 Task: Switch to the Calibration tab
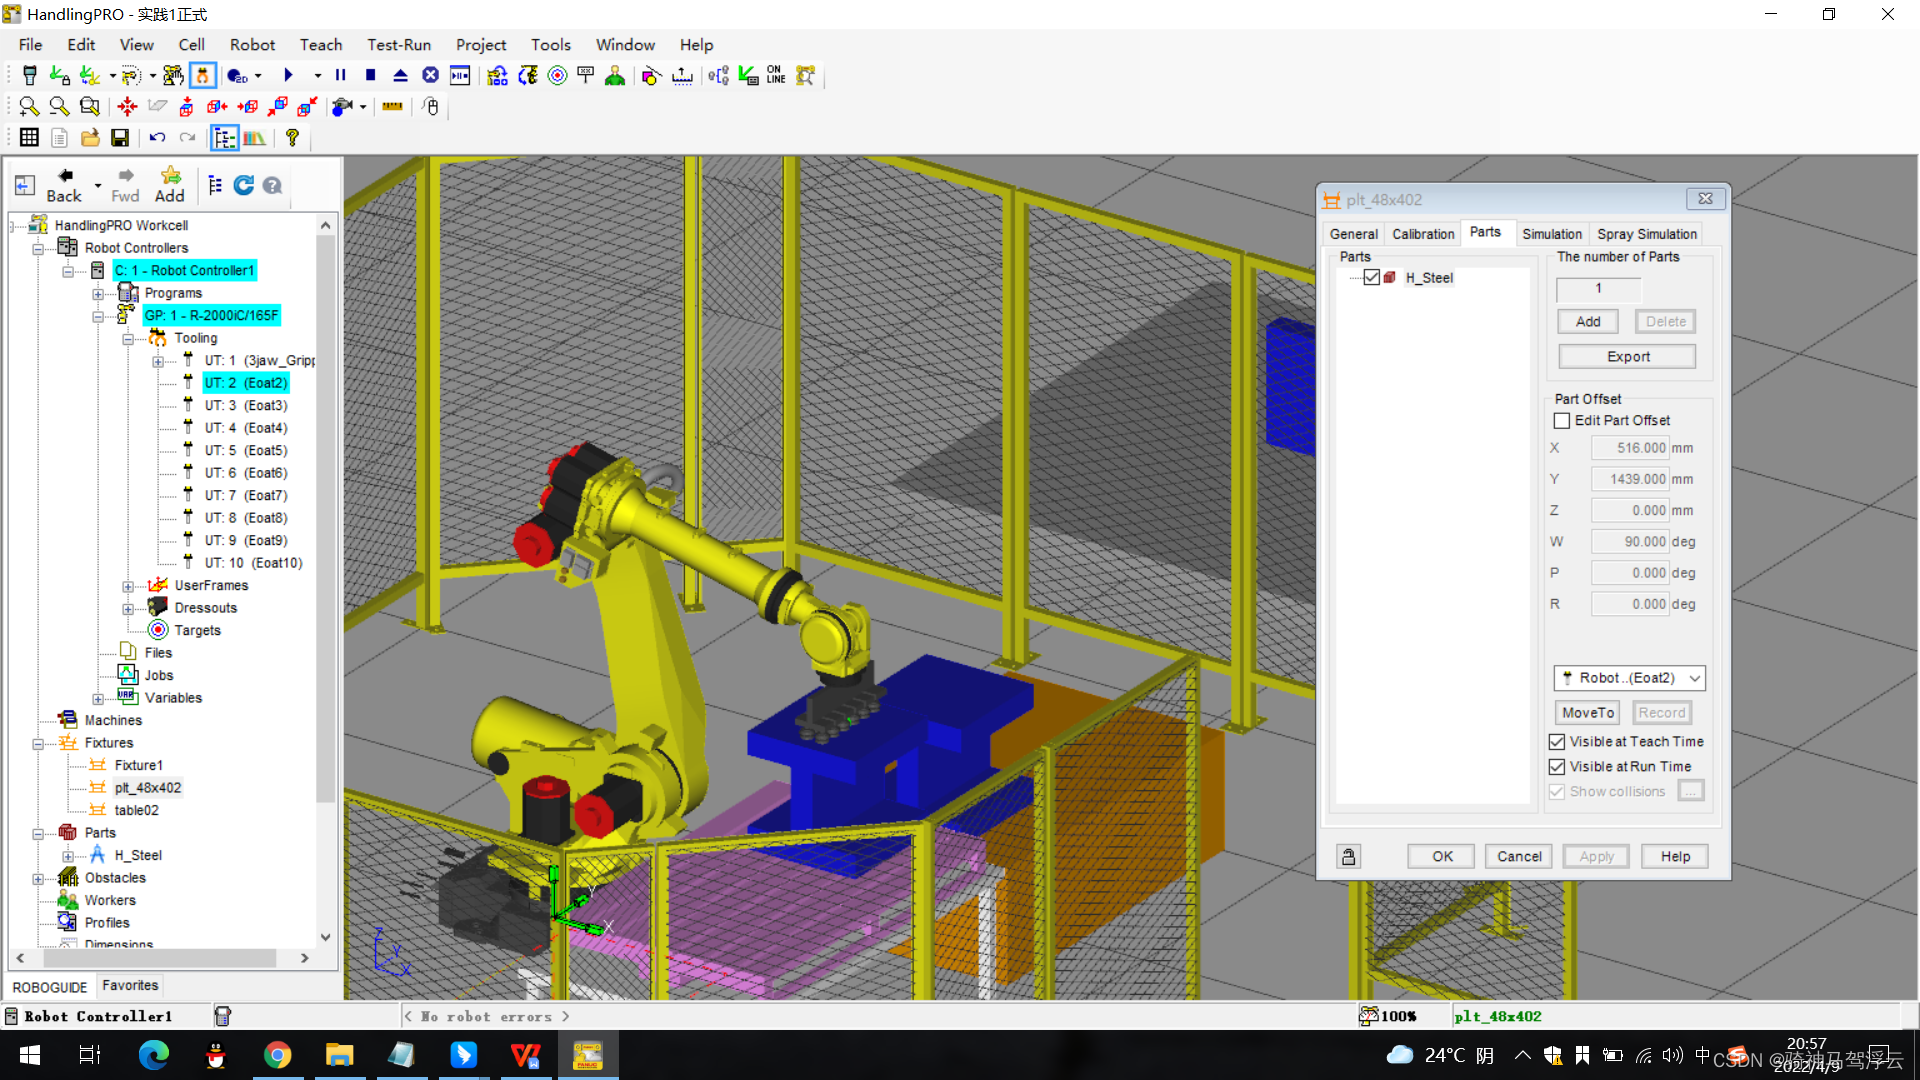tap(1423, 234)
